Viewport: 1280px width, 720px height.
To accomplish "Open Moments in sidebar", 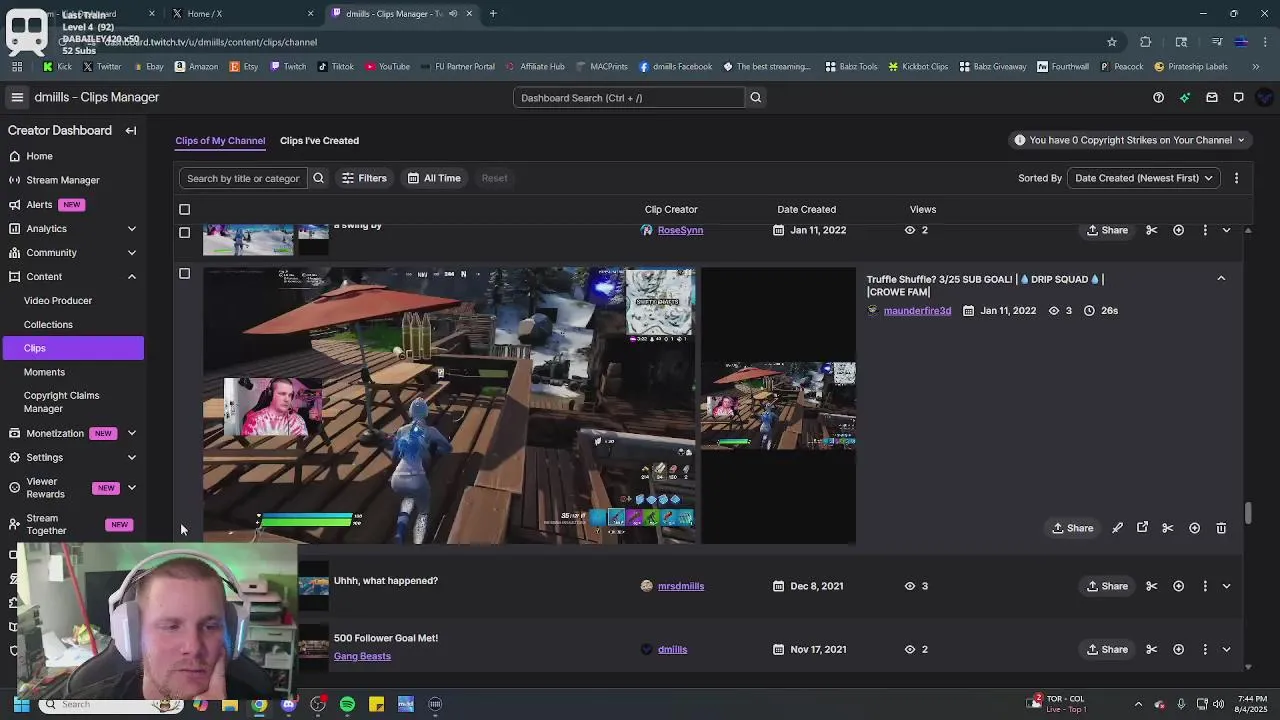I will [44, 372].
